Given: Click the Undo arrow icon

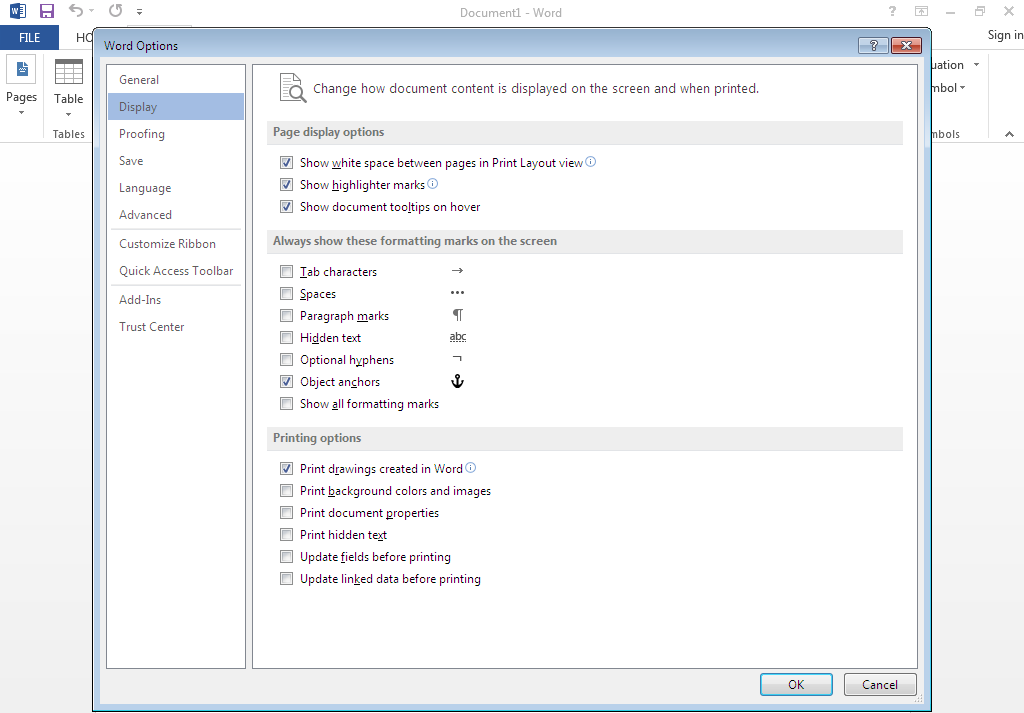Looking at the screenshot, I should [x=75, y=12].
